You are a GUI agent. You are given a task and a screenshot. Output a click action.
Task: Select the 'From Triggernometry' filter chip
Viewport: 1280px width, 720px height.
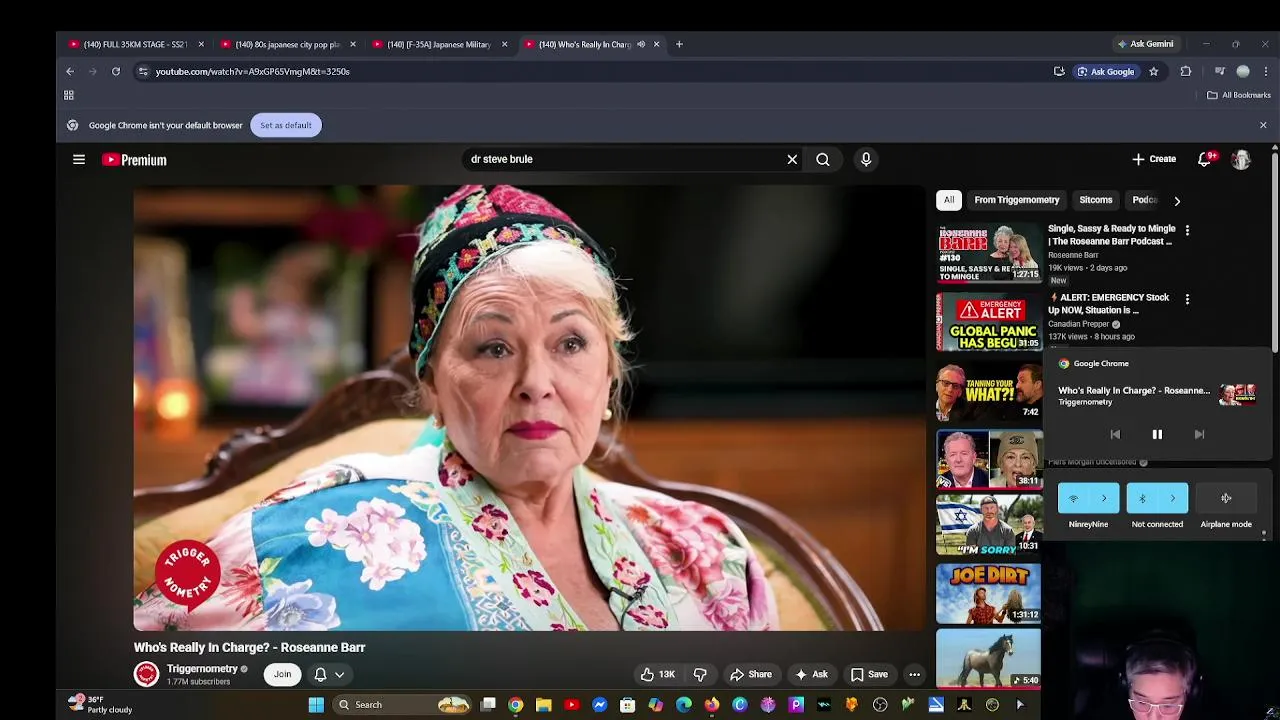pos(1017,200)
